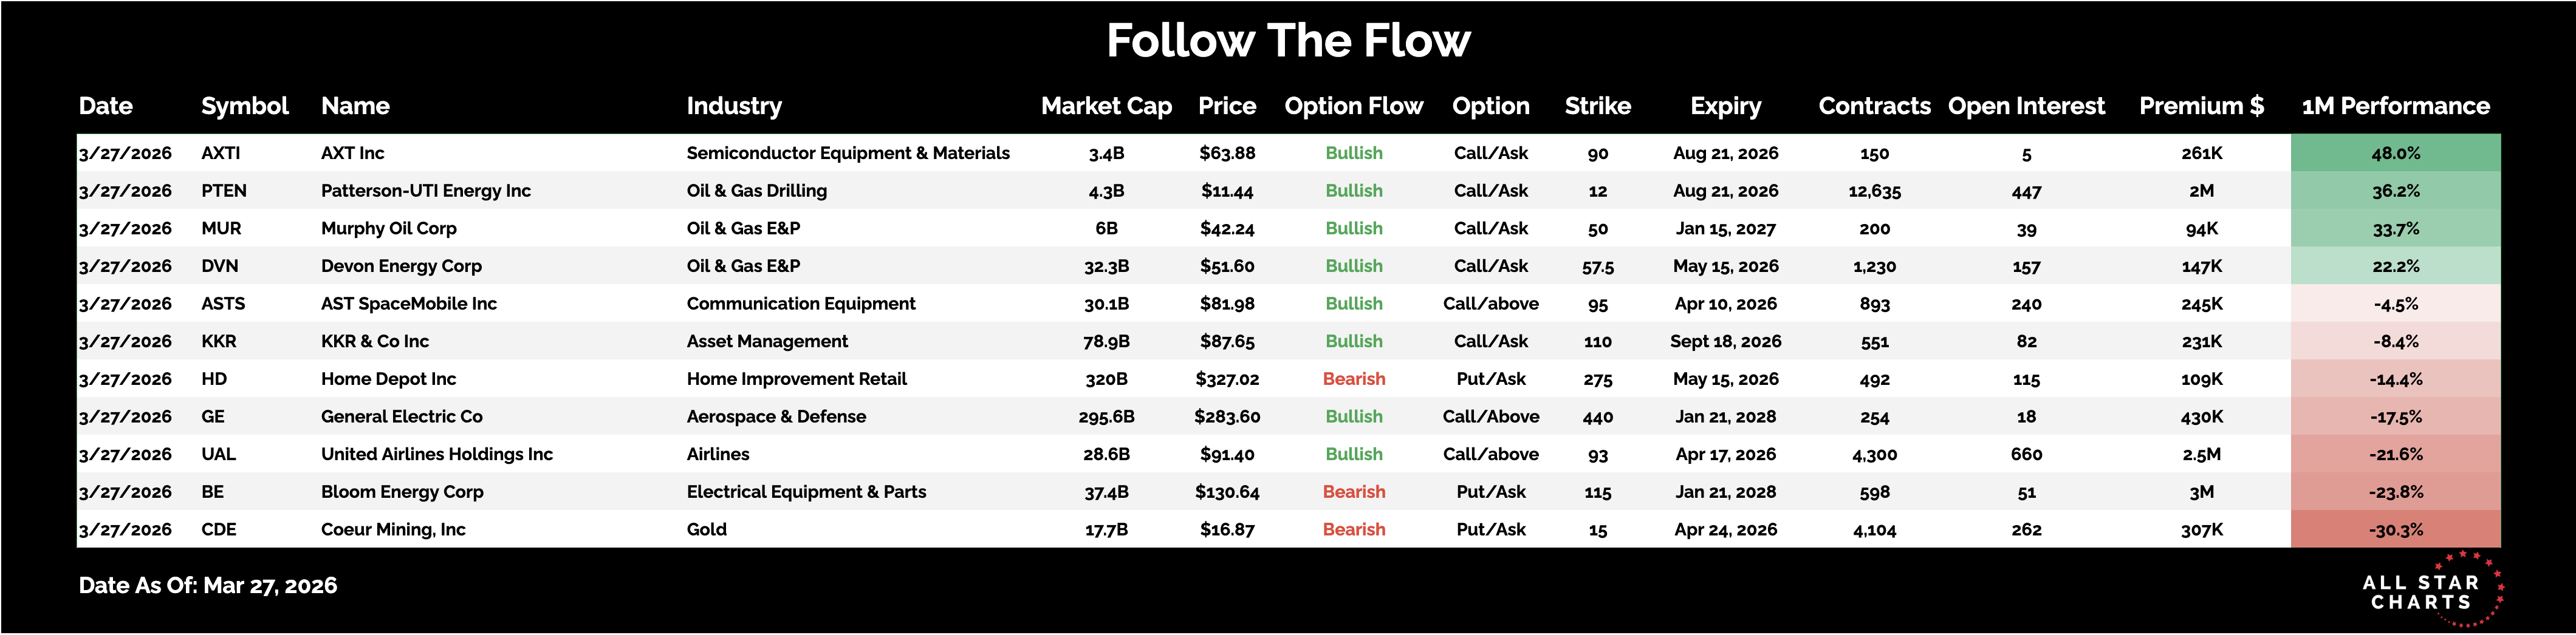Select the Home Depot Inc name

(388, 379)
